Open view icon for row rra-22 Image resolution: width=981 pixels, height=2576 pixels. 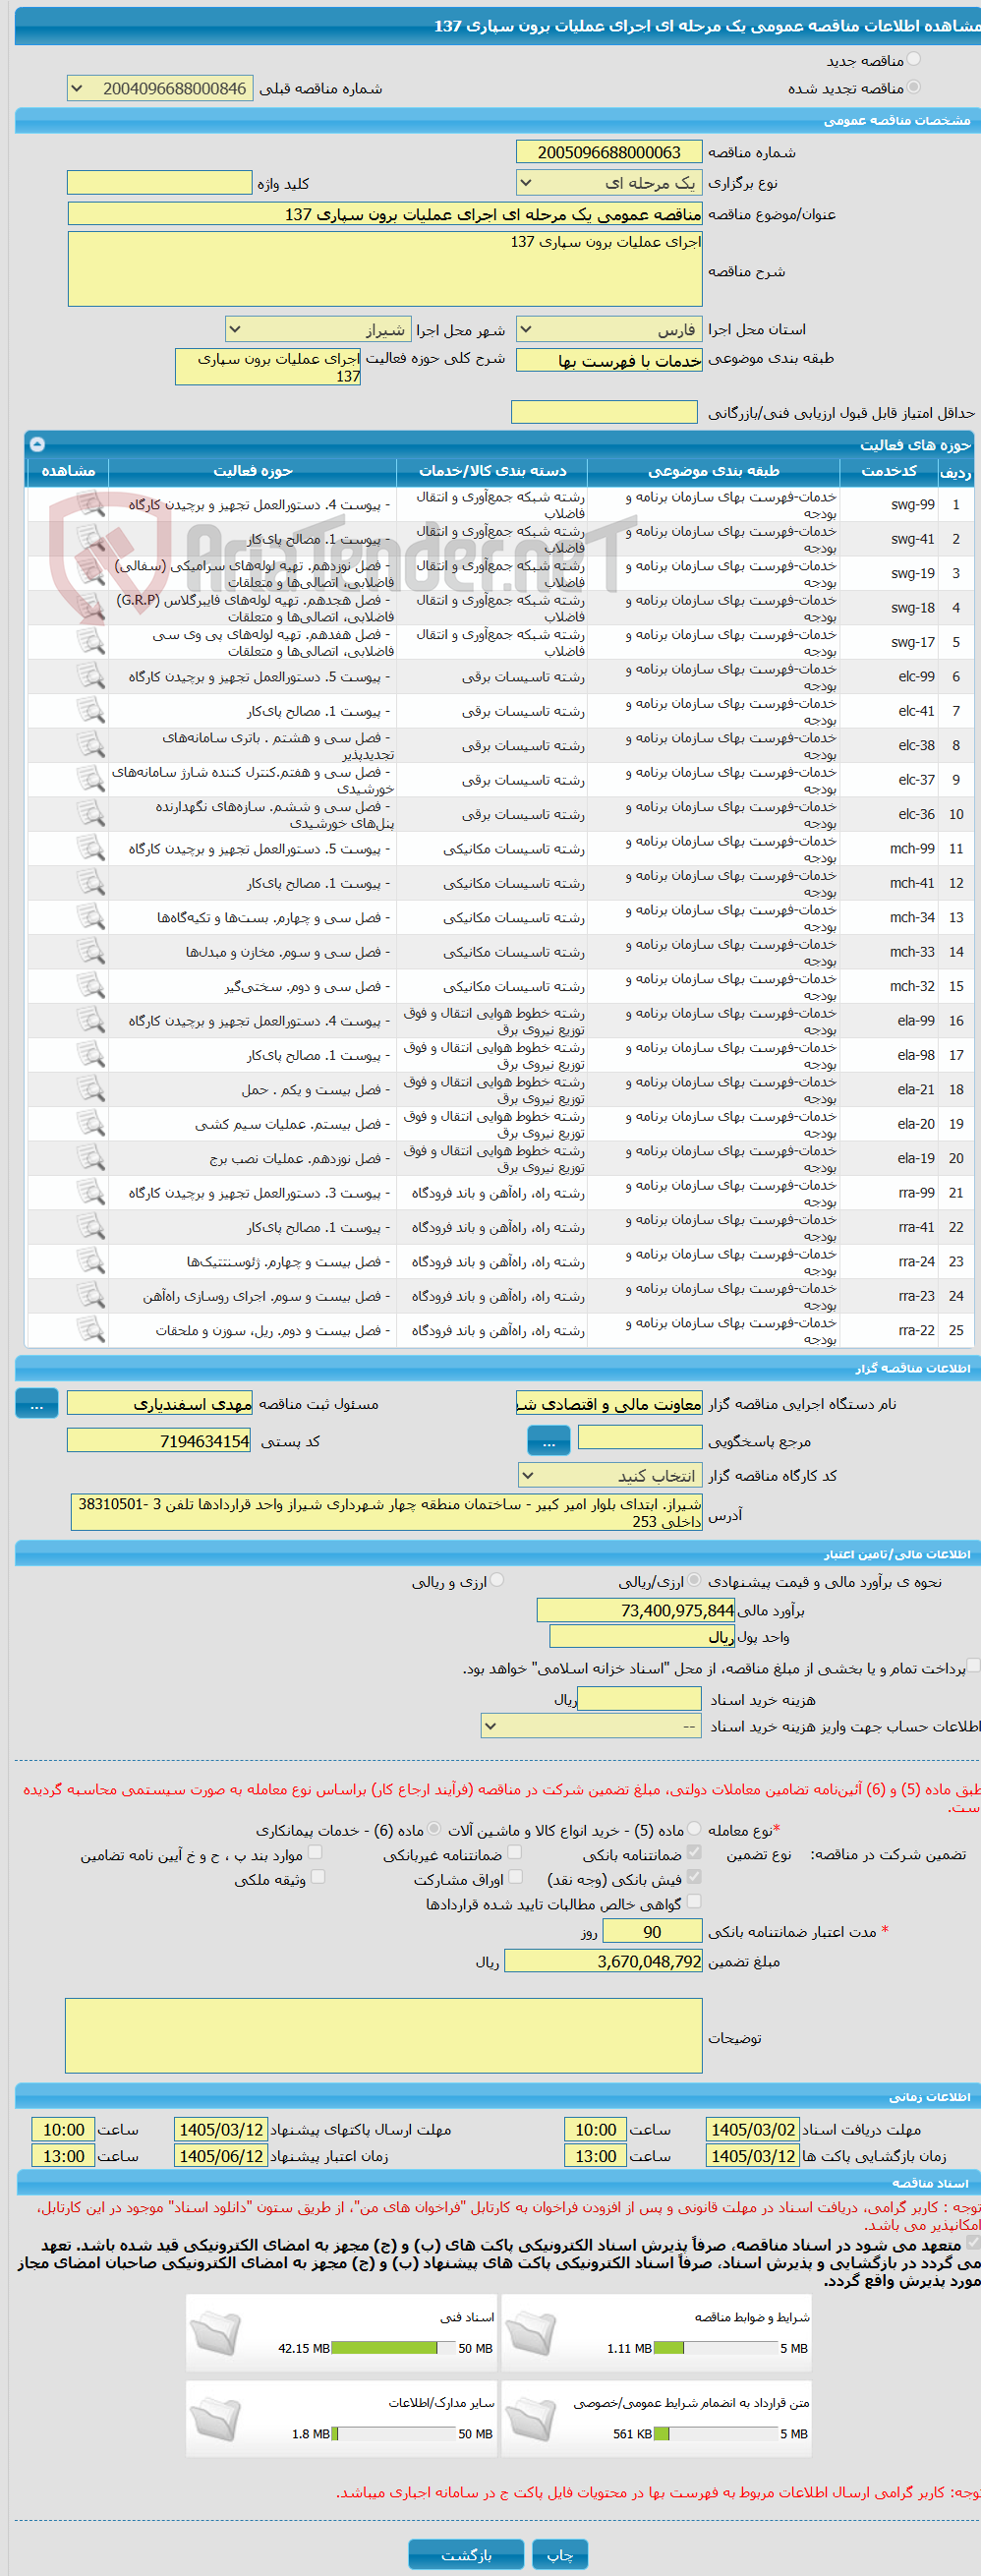(91, 1330)
